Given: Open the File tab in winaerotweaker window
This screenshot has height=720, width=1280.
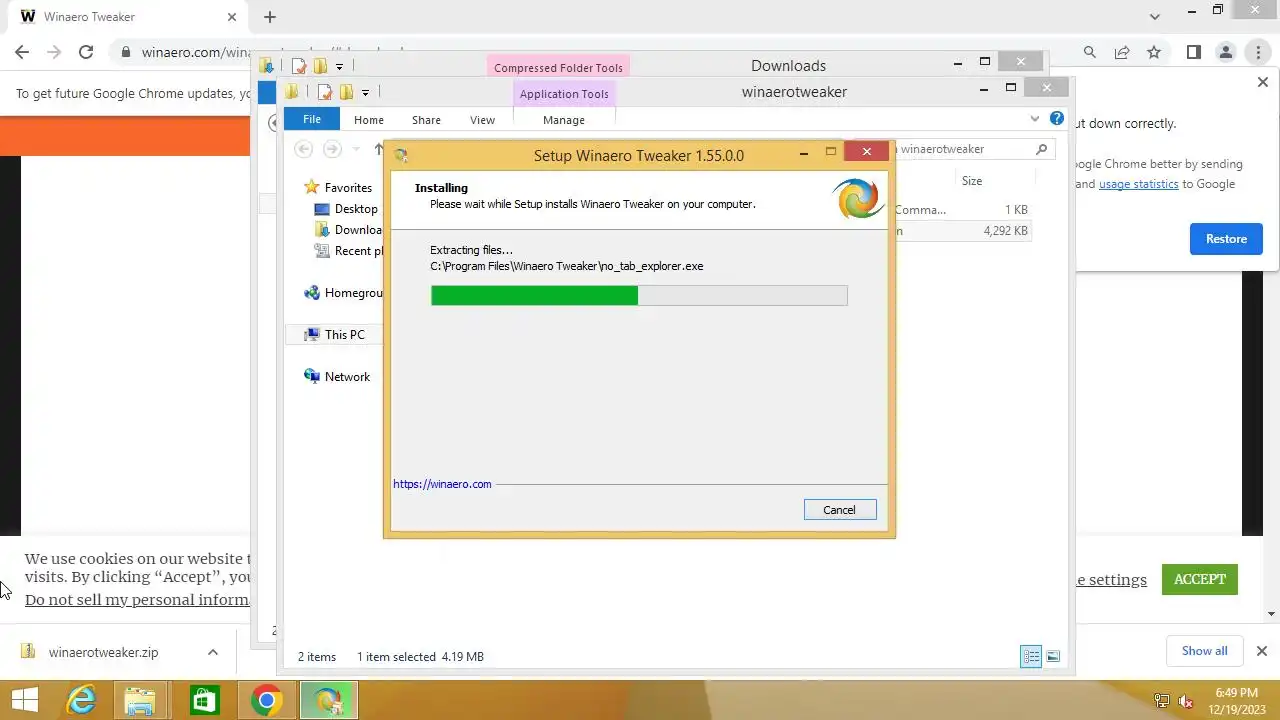Looking at the screenshot, I should pyautogui.click(x=312, y=119).
